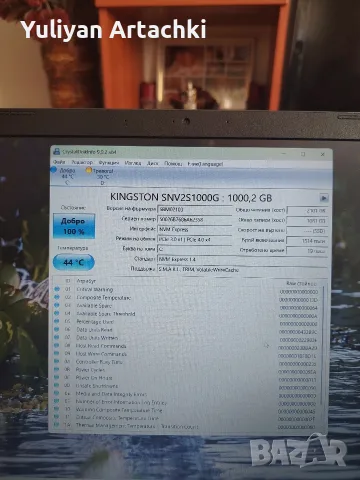Click the KINGSTON SNV2S1000G model title
Image resolution: width=360 pixels, height=480 pixels.
point(191,197)
